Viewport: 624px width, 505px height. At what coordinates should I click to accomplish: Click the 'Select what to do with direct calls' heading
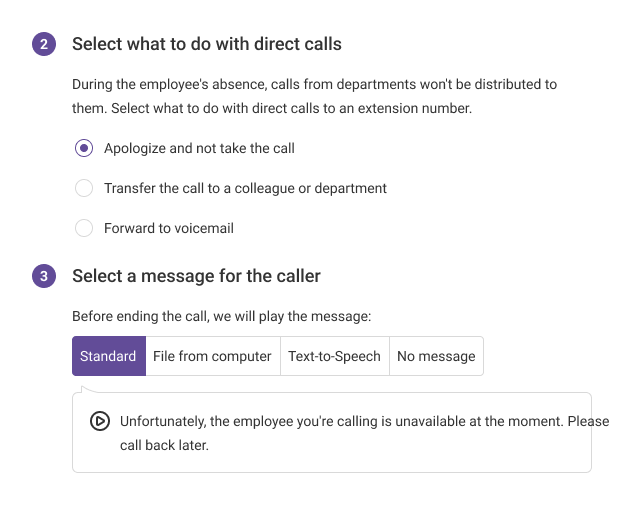coord(207,44)
